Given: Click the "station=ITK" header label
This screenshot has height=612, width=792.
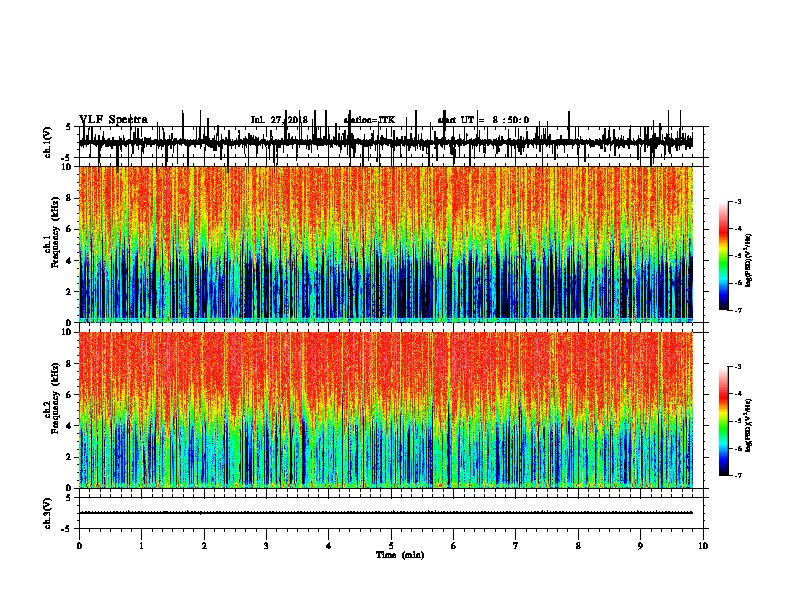Looking at the screenshot, I should pos(369,120).
